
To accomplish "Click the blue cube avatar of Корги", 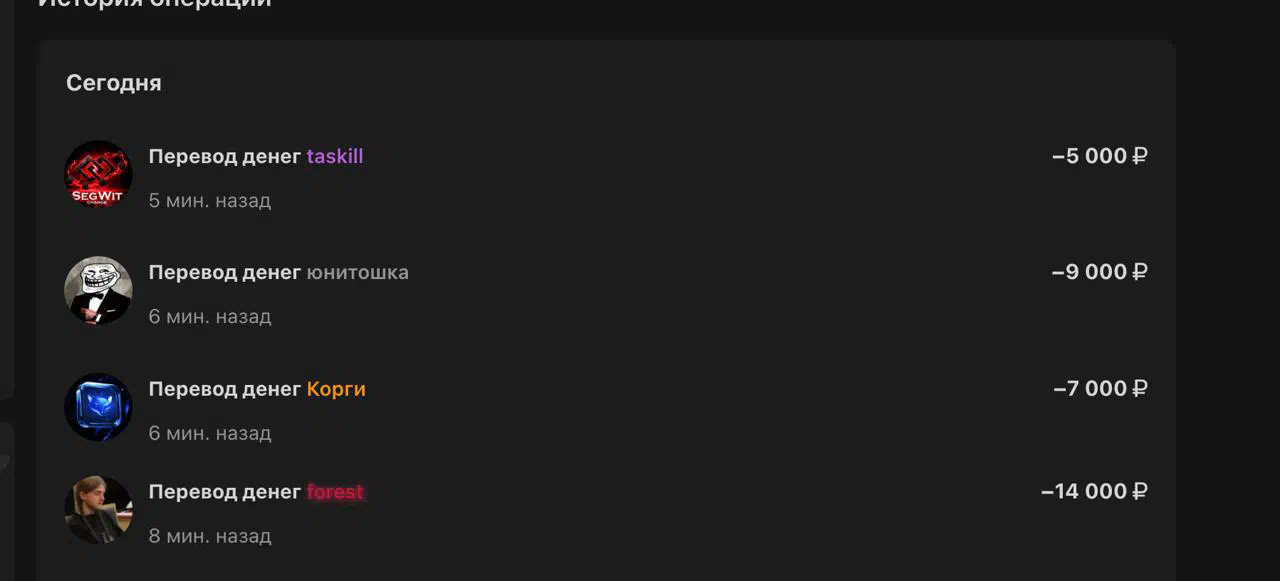I will pos(98,407).
